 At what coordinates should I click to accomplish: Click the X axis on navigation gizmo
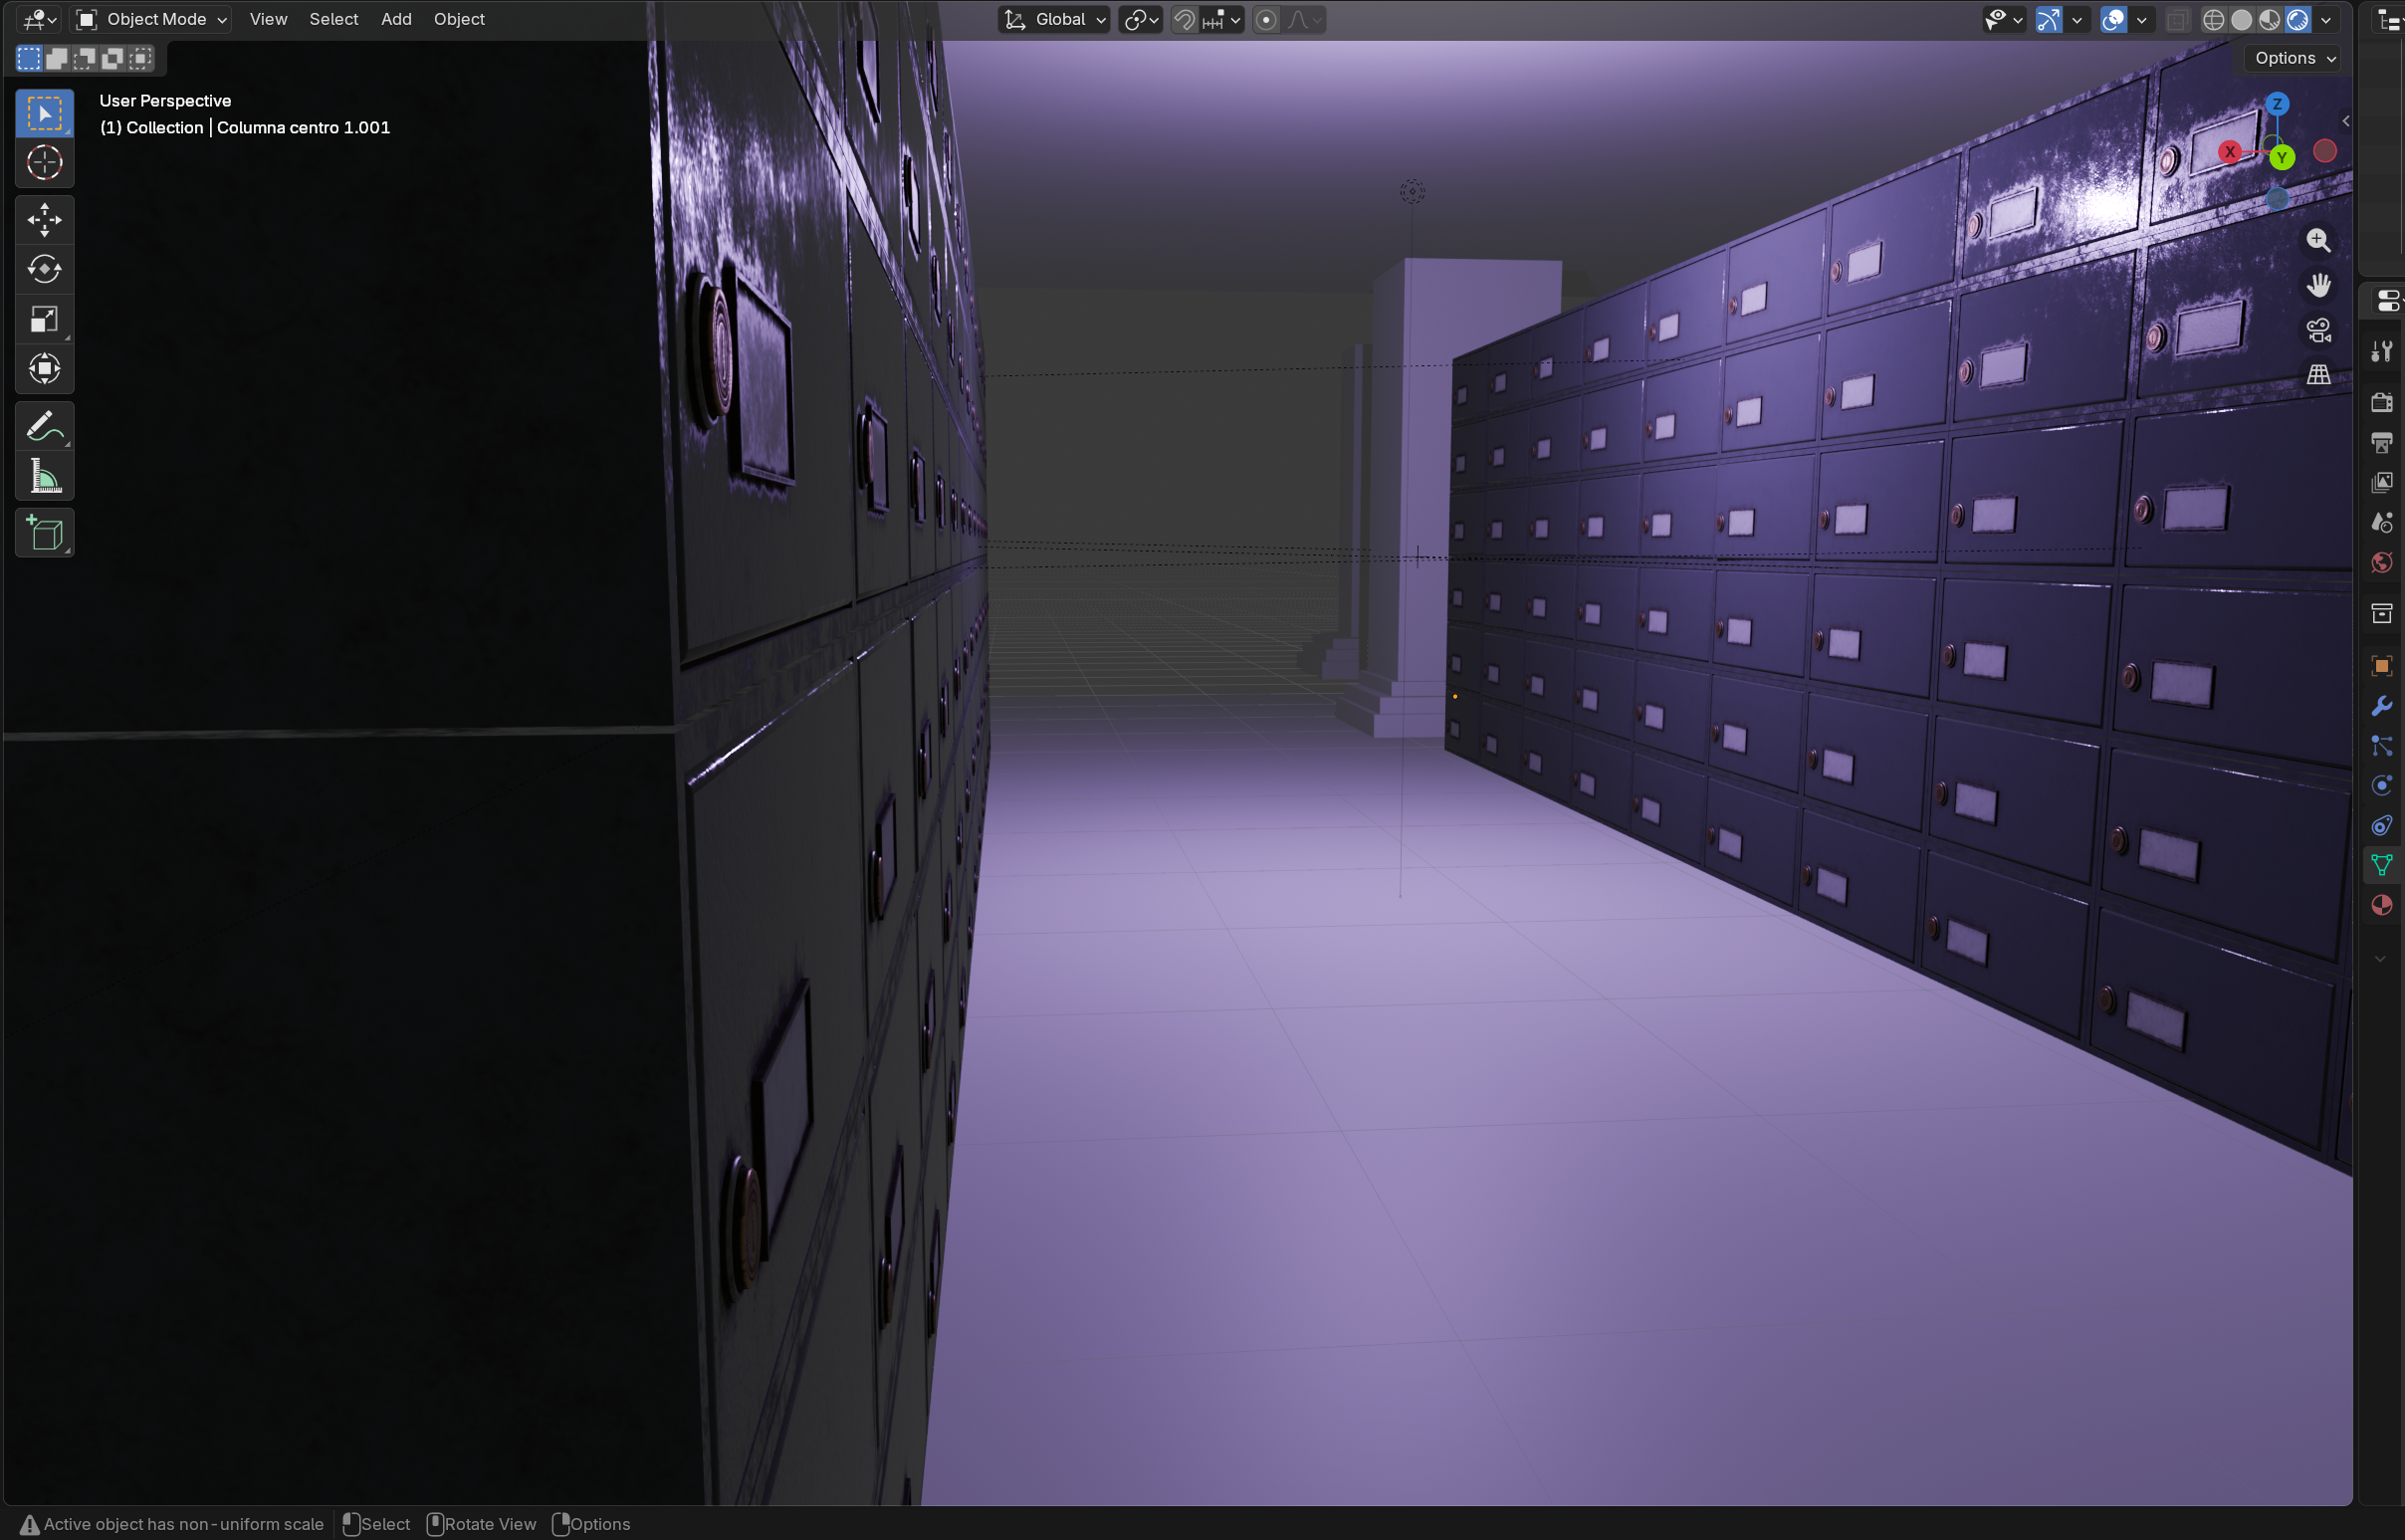pyautogui.click(x=2229, y=152)
